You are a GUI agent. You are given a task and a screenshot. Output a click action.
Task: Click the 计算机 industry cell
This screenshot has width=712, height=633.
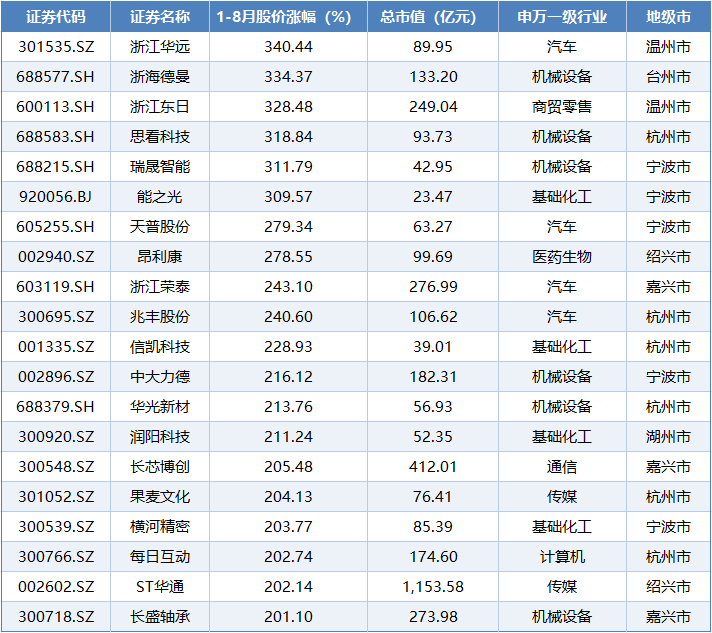coord(562,557)
